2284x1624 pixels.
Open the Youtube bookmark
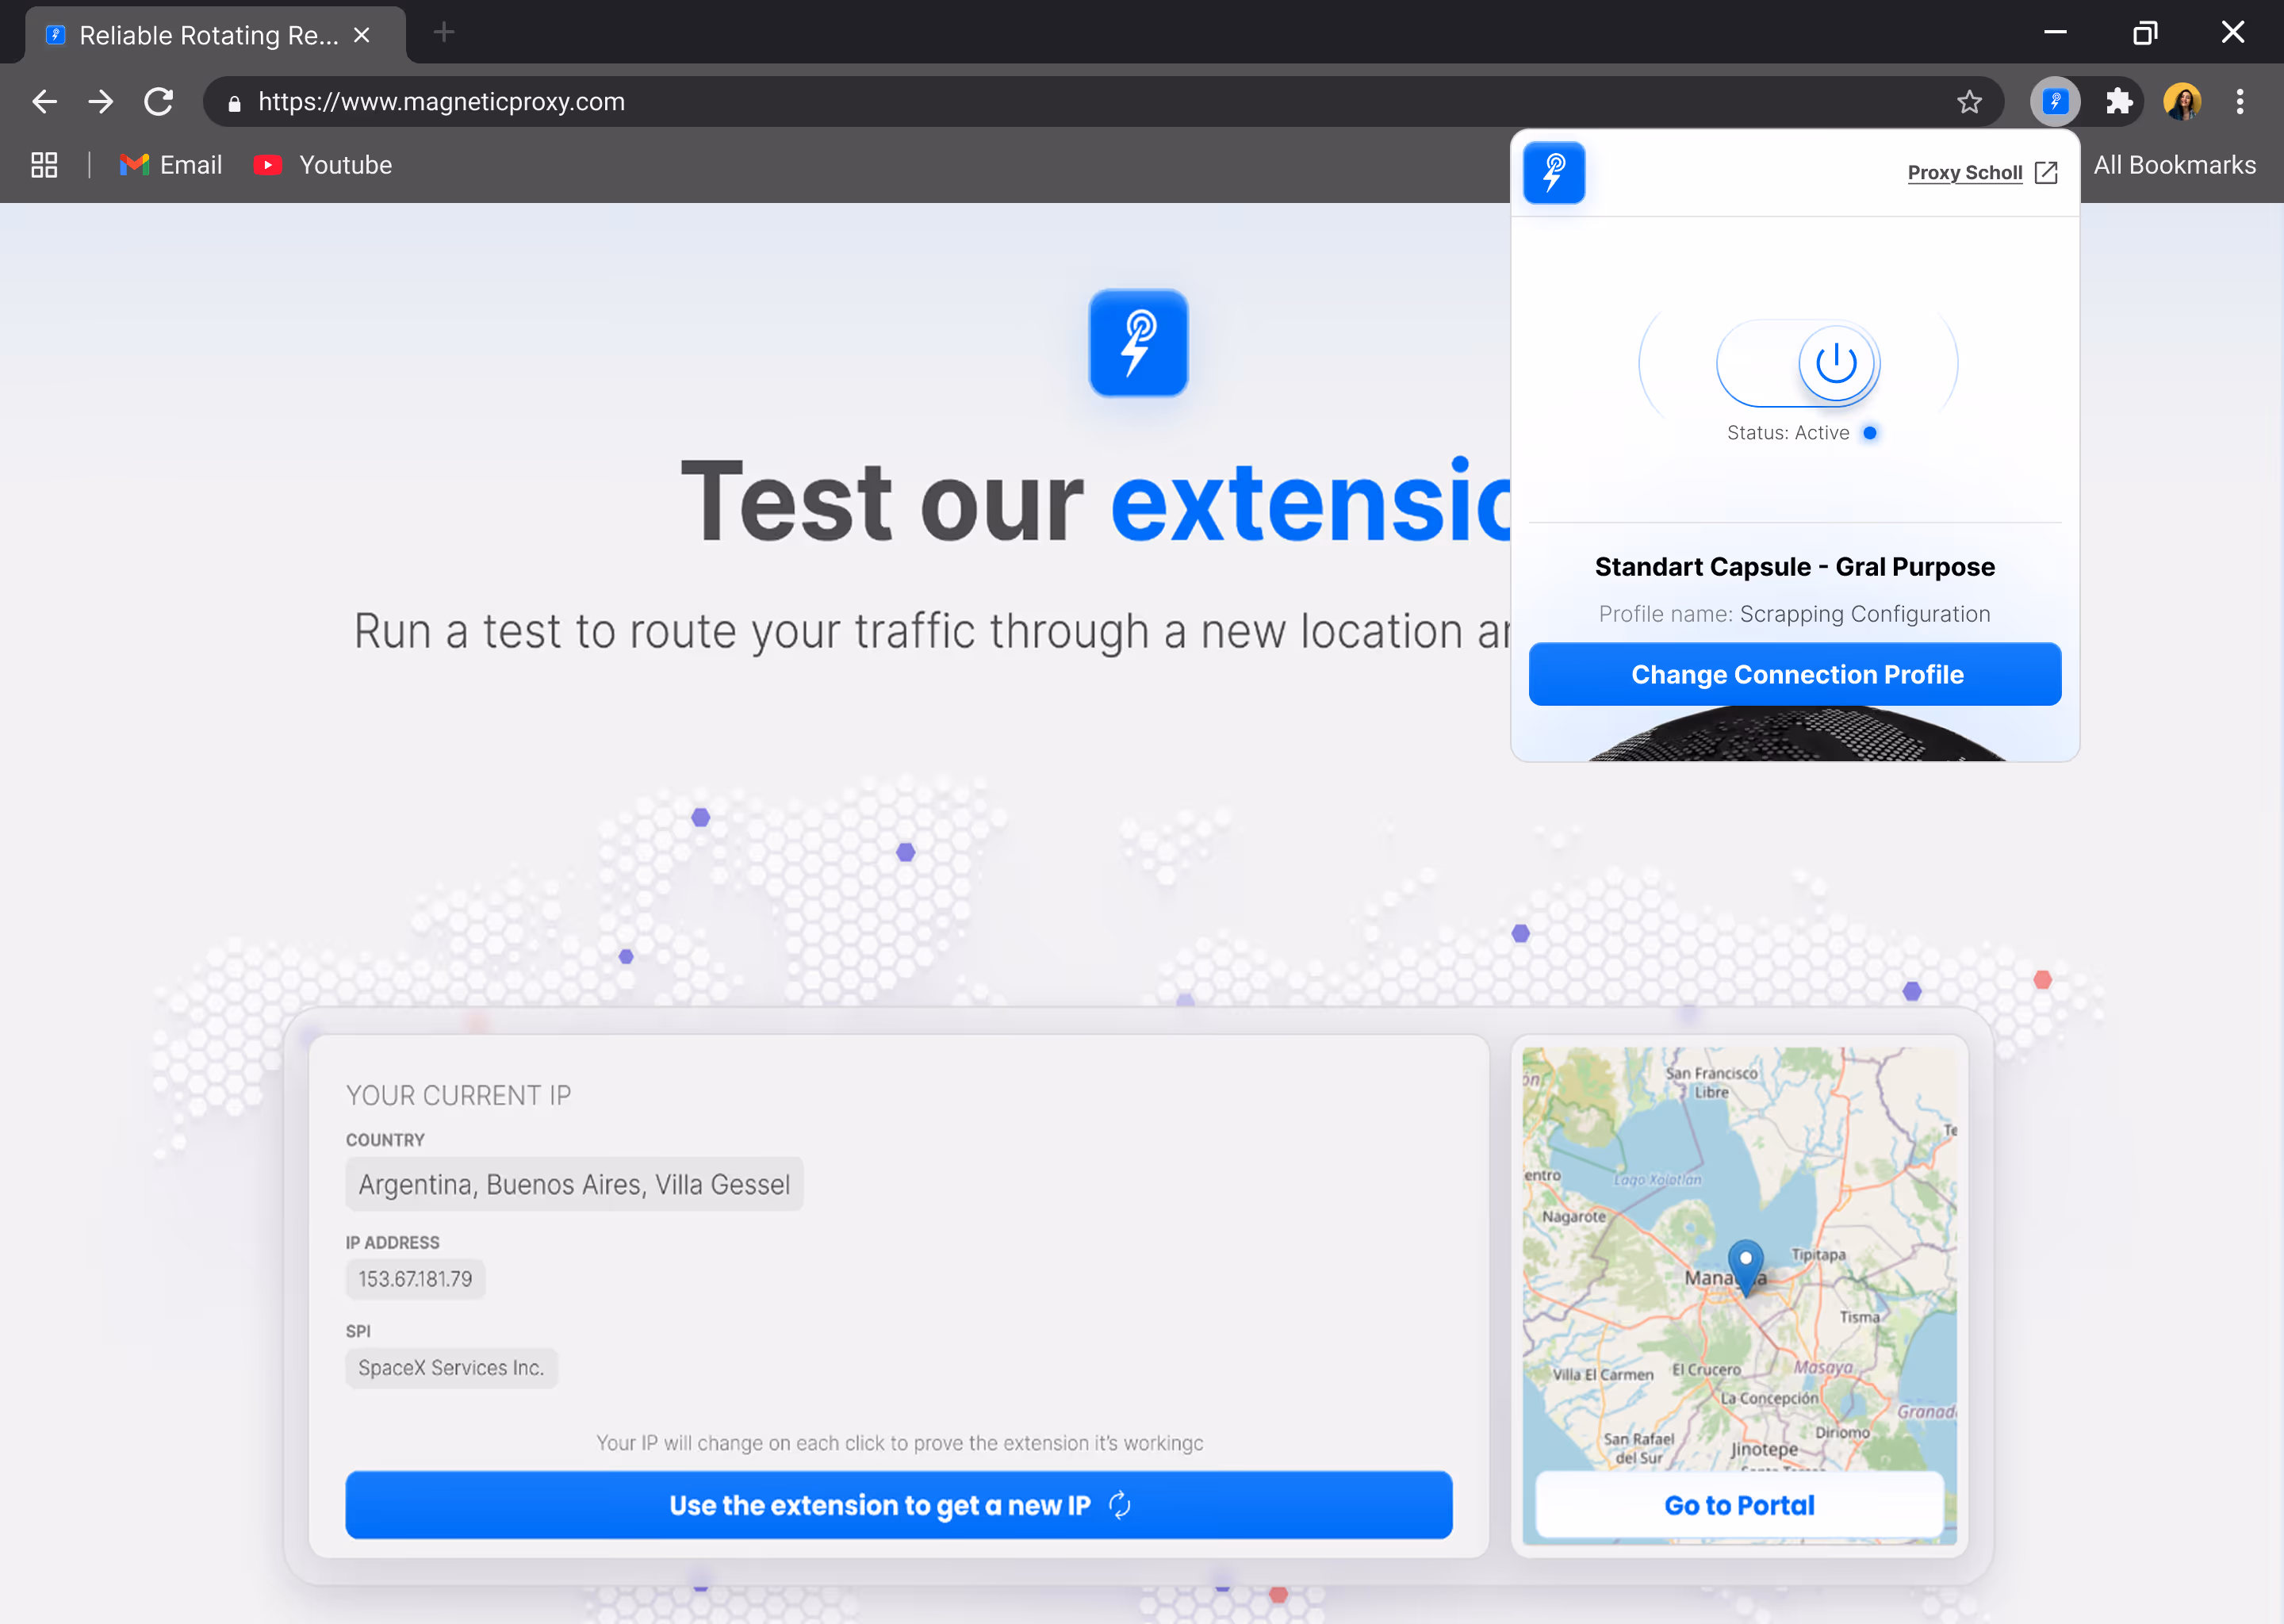pyautogui.click(x=323, y=165)
